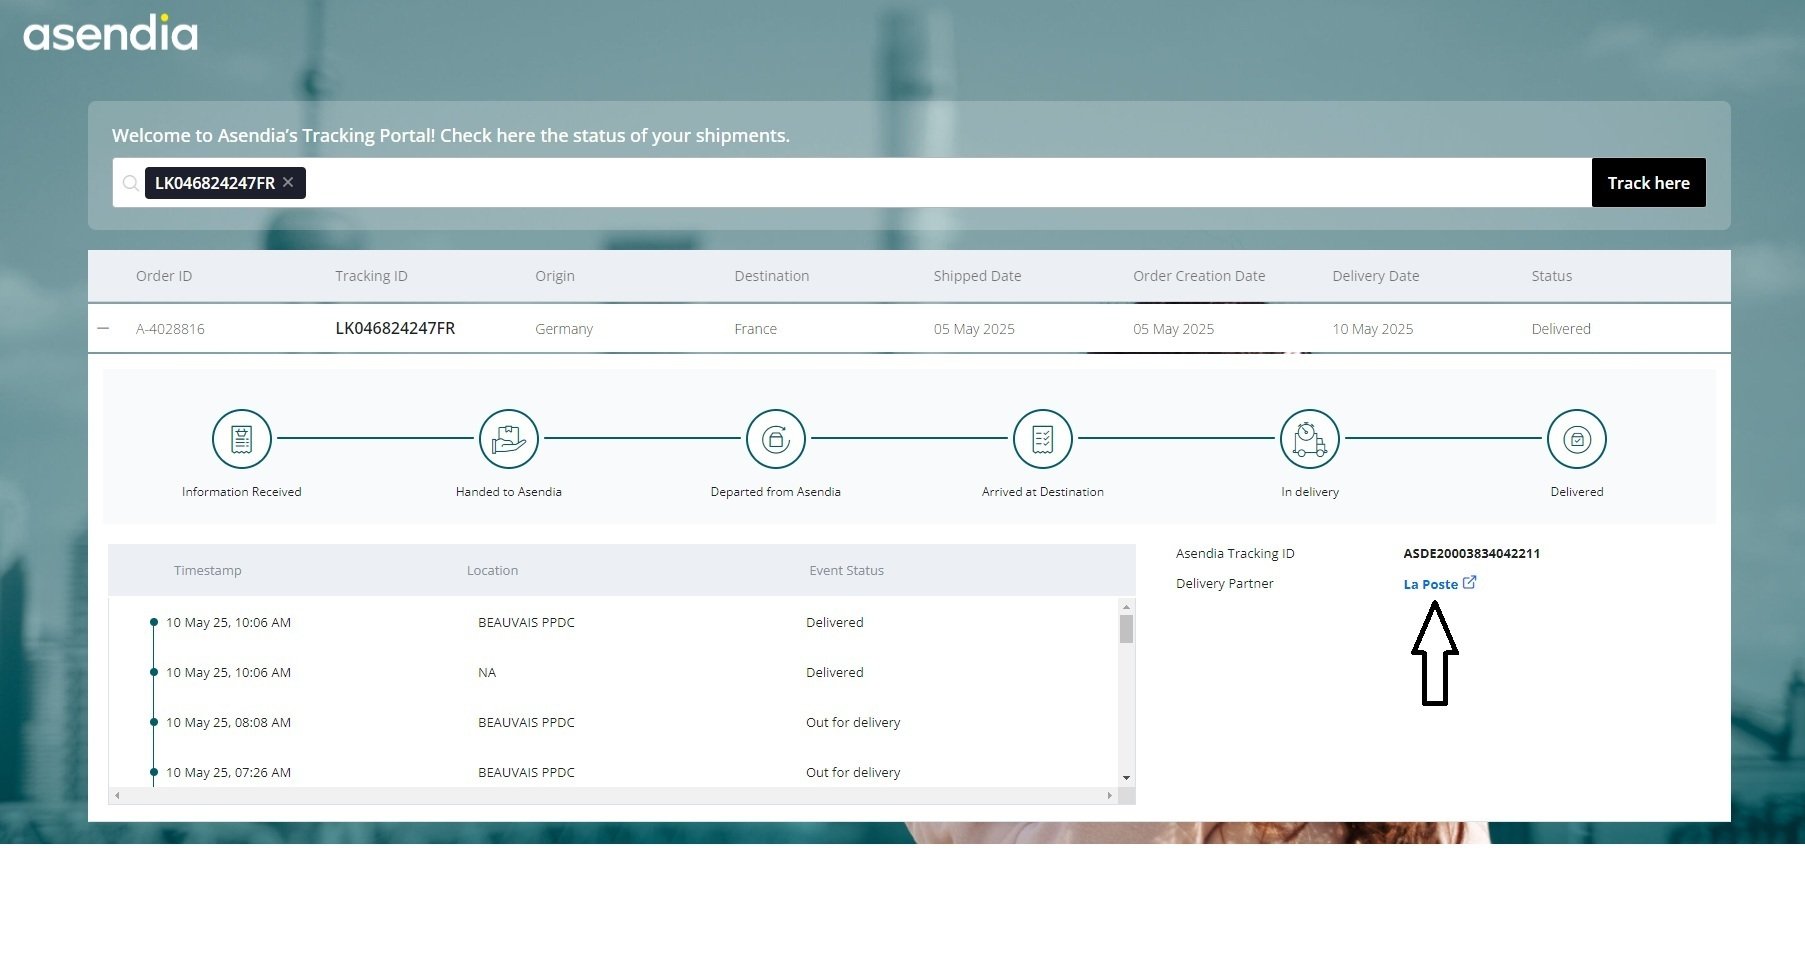Click the Arrived at Destination icon
The width and height of the screenshot is (1805, 976).
pos(1042,439)
